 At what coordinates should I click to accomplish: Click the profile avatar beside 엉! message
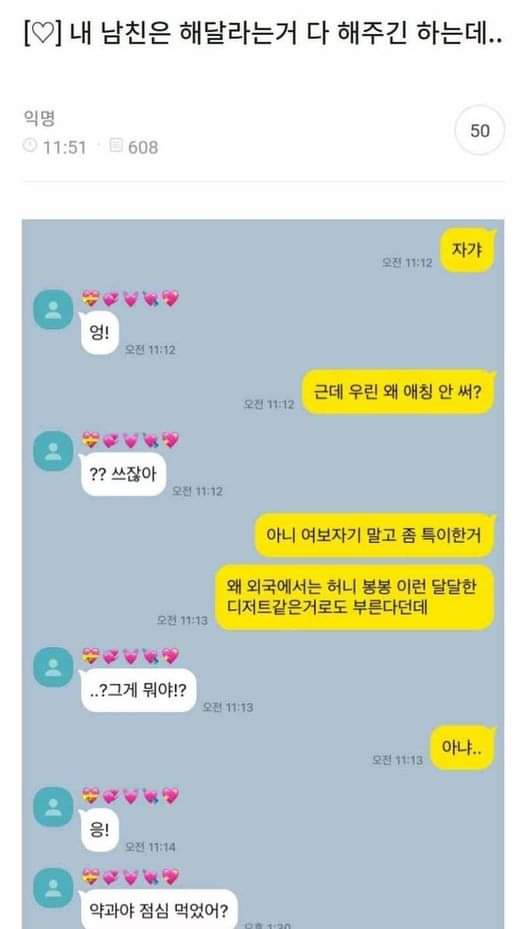point(53,309)
